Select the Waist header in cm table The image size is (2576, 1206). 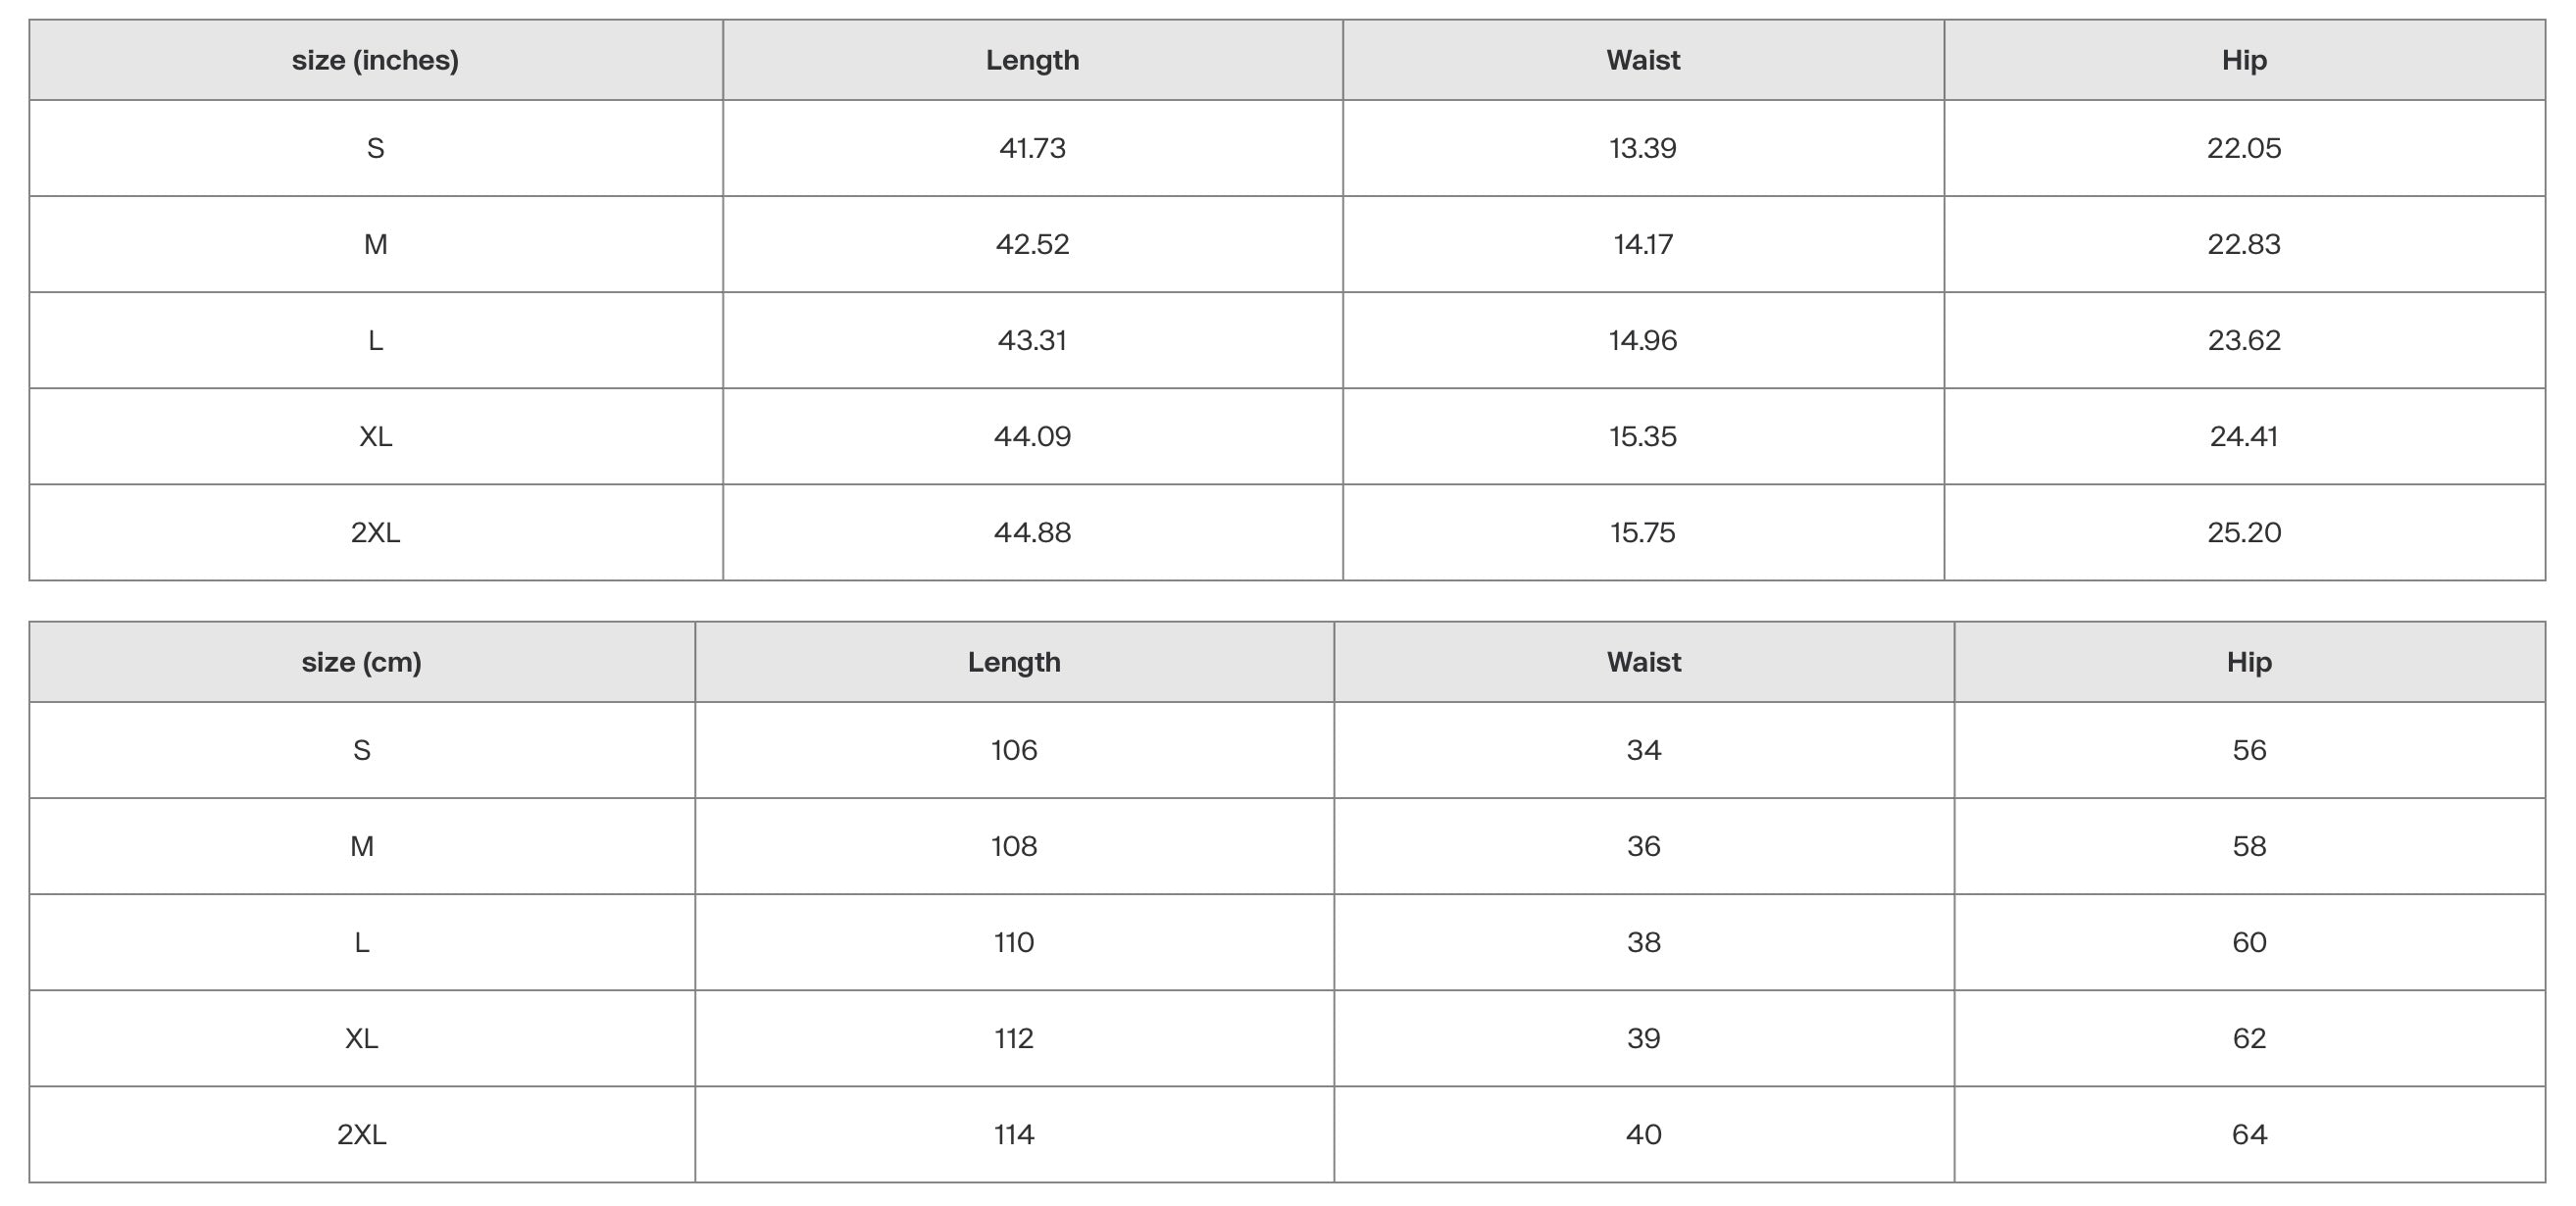coord(1643,662)
